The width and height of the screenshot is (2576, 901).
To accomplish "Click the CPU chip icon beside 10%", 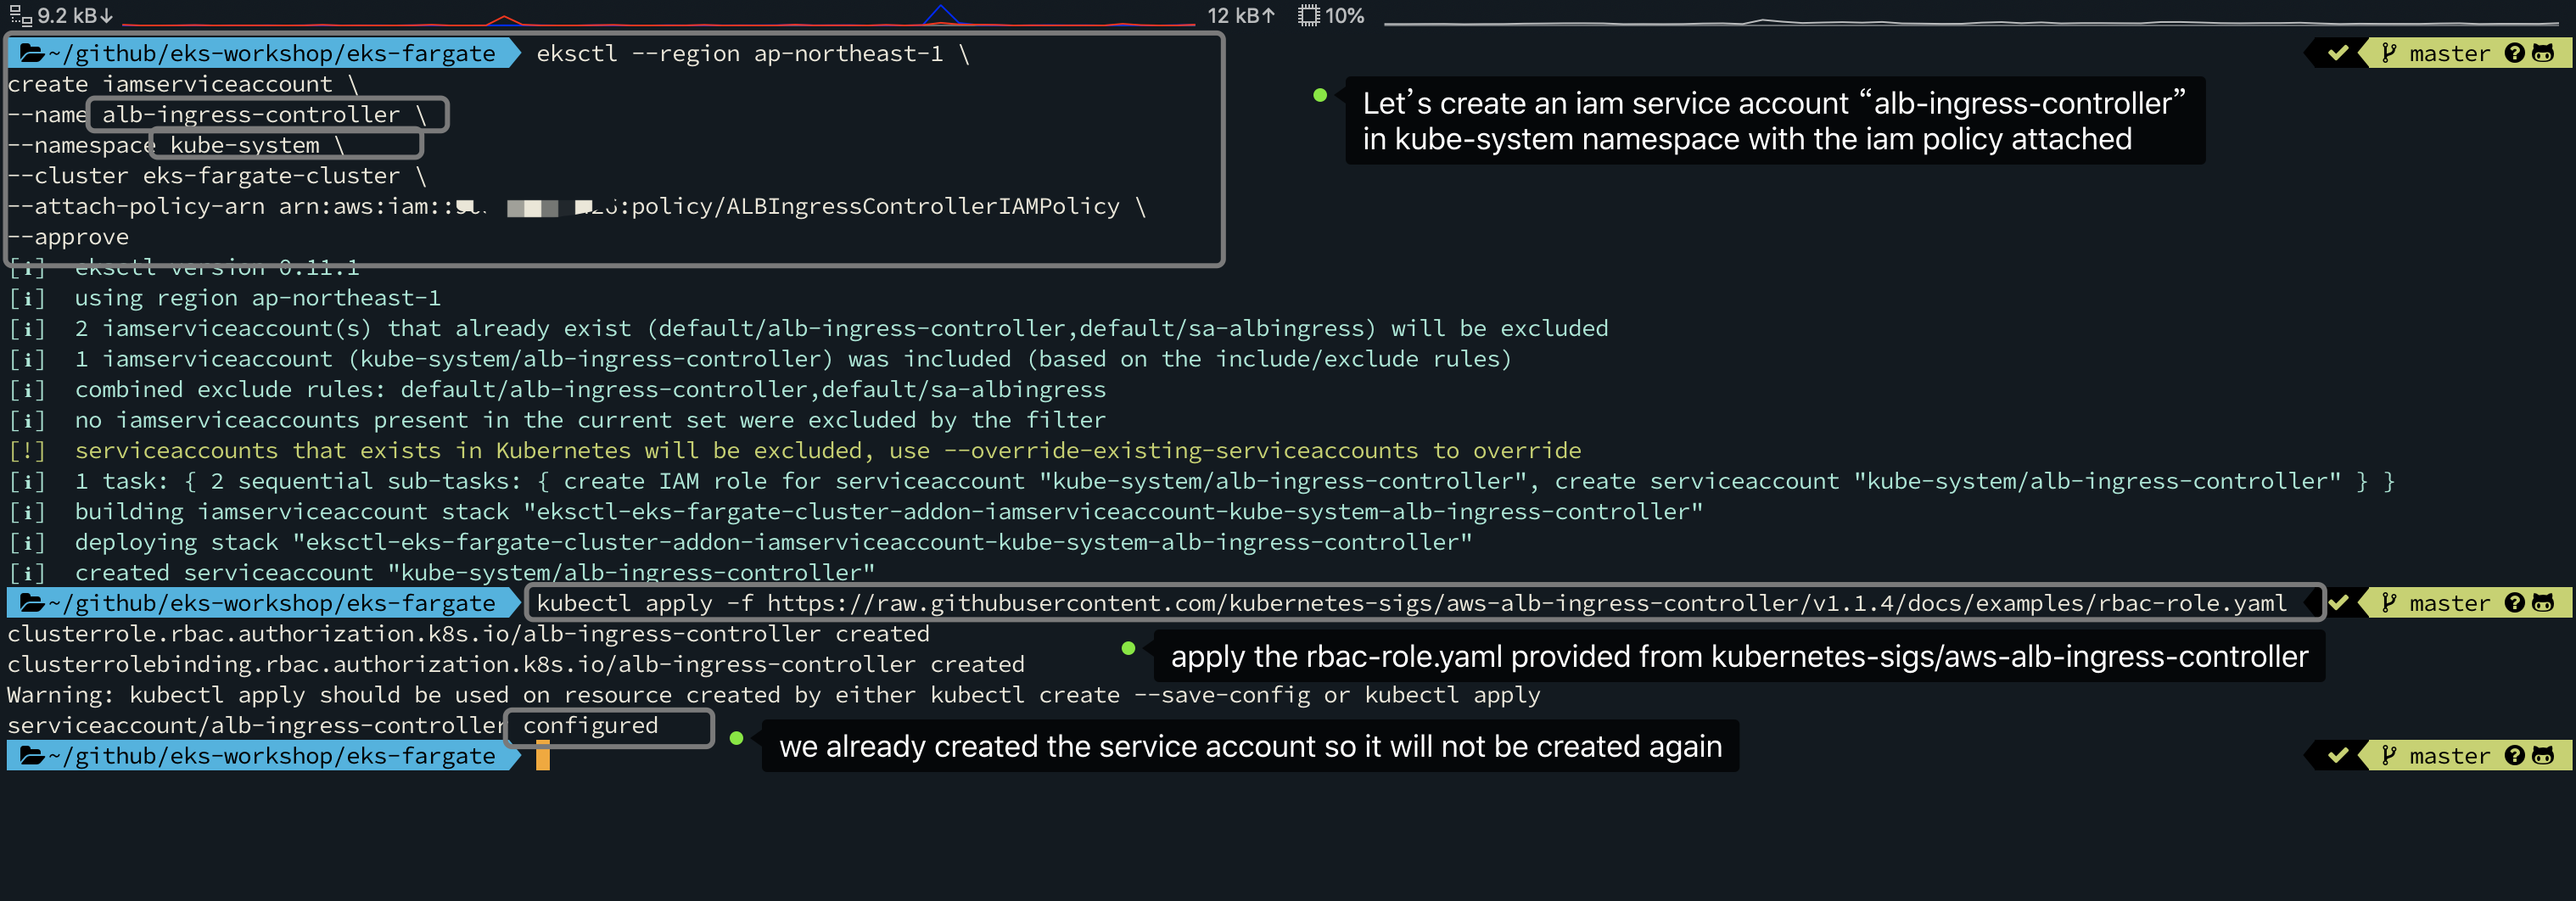I will (x=1308, y=15).
